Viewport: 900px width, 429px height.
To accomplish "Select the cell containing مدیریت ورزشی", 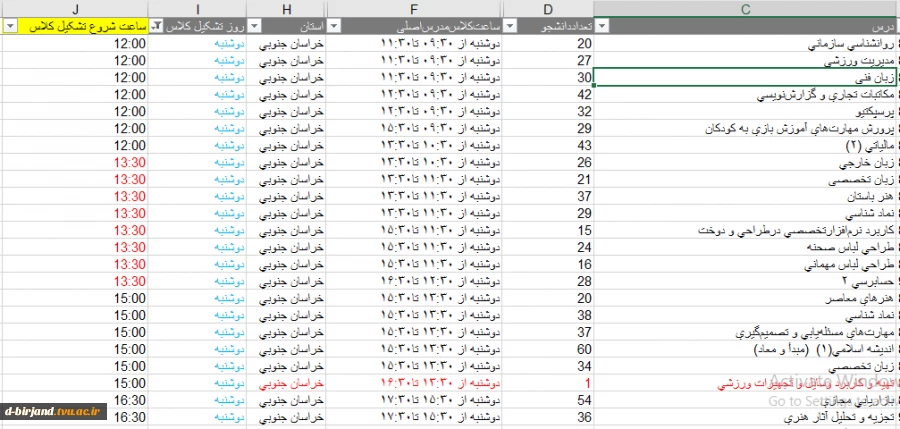I will (x=745, y=61).
